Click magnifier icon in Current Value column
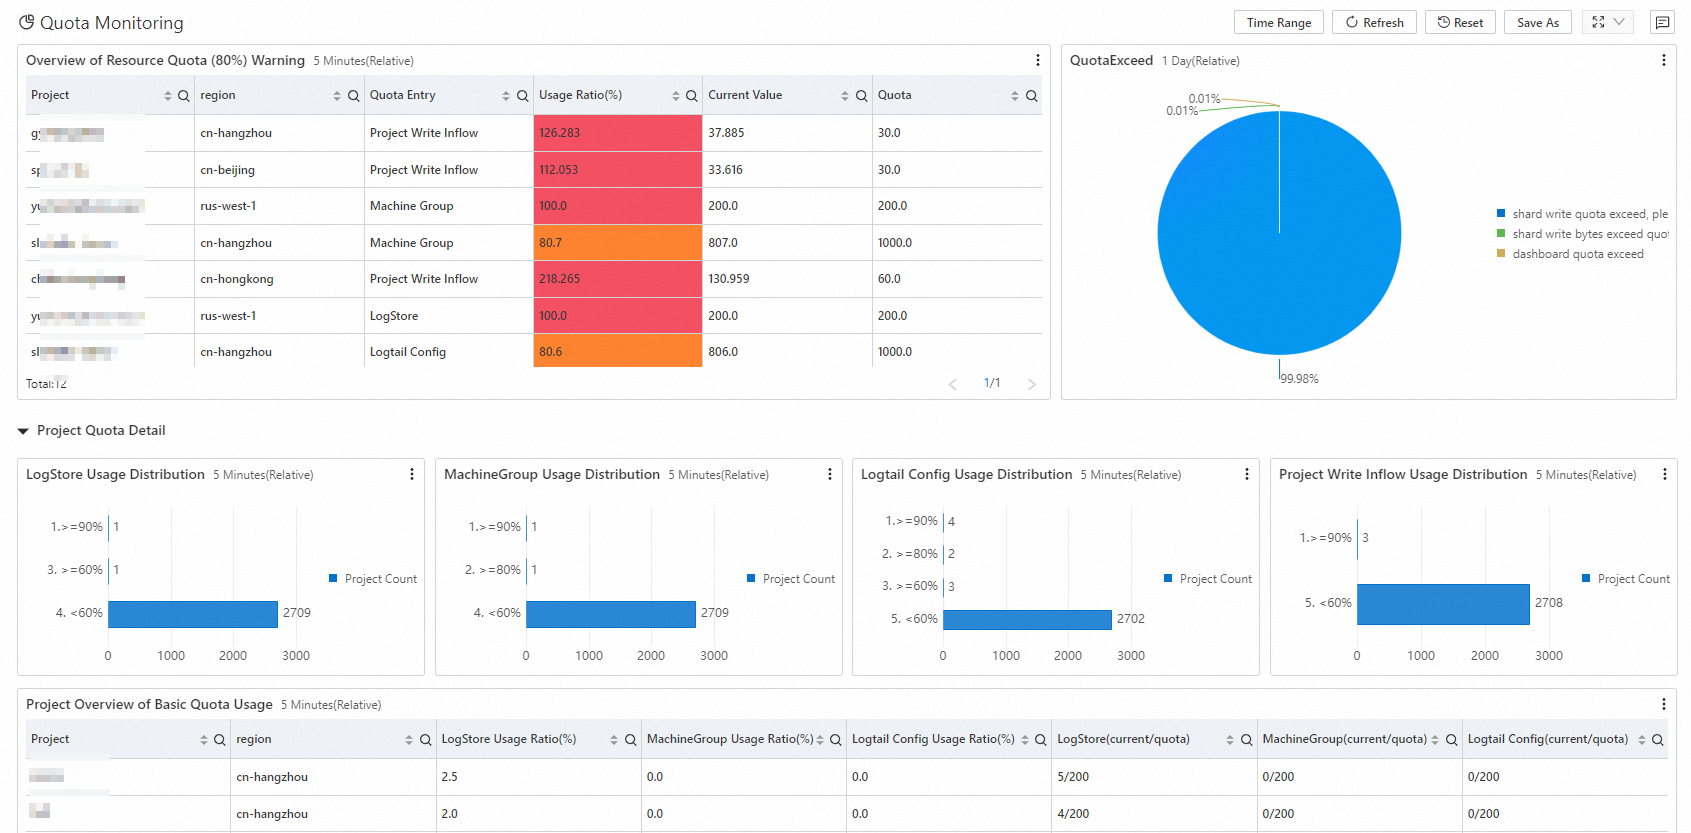The height and width of the screenshot is (833, 1691). (x=861, y=96)
